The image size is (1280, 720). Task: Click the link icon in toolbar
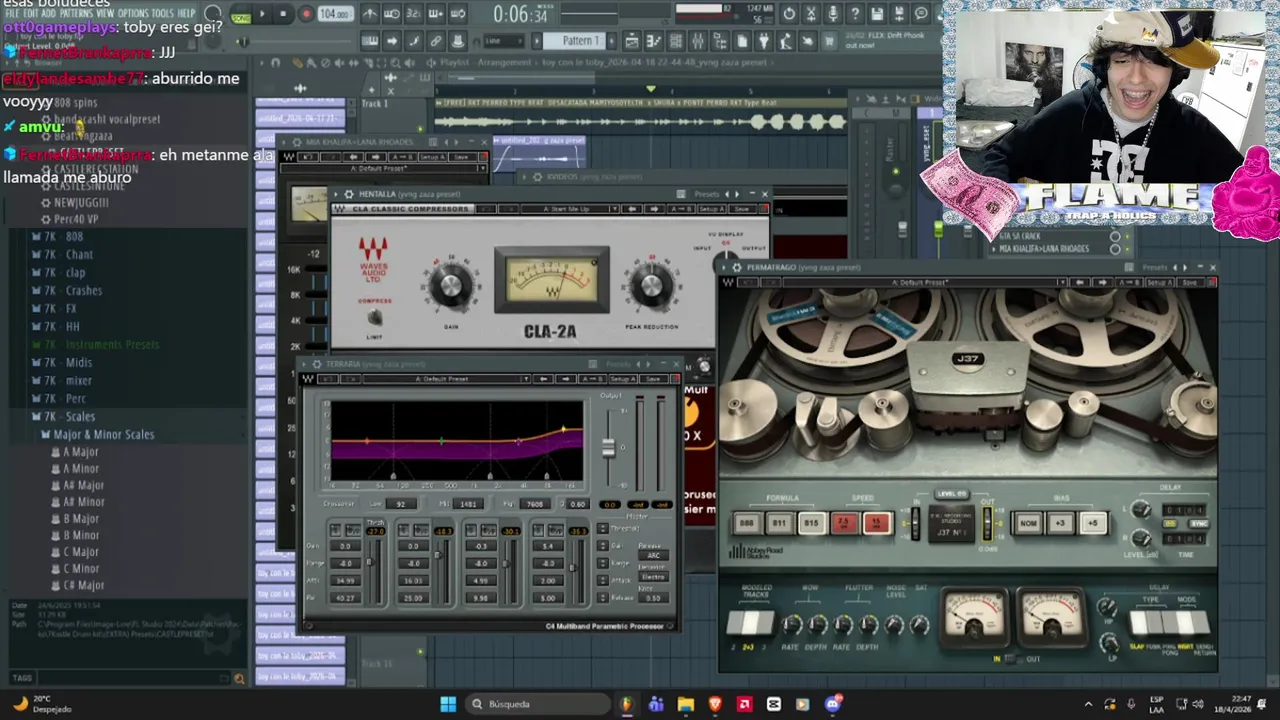[x=435, y=41]
